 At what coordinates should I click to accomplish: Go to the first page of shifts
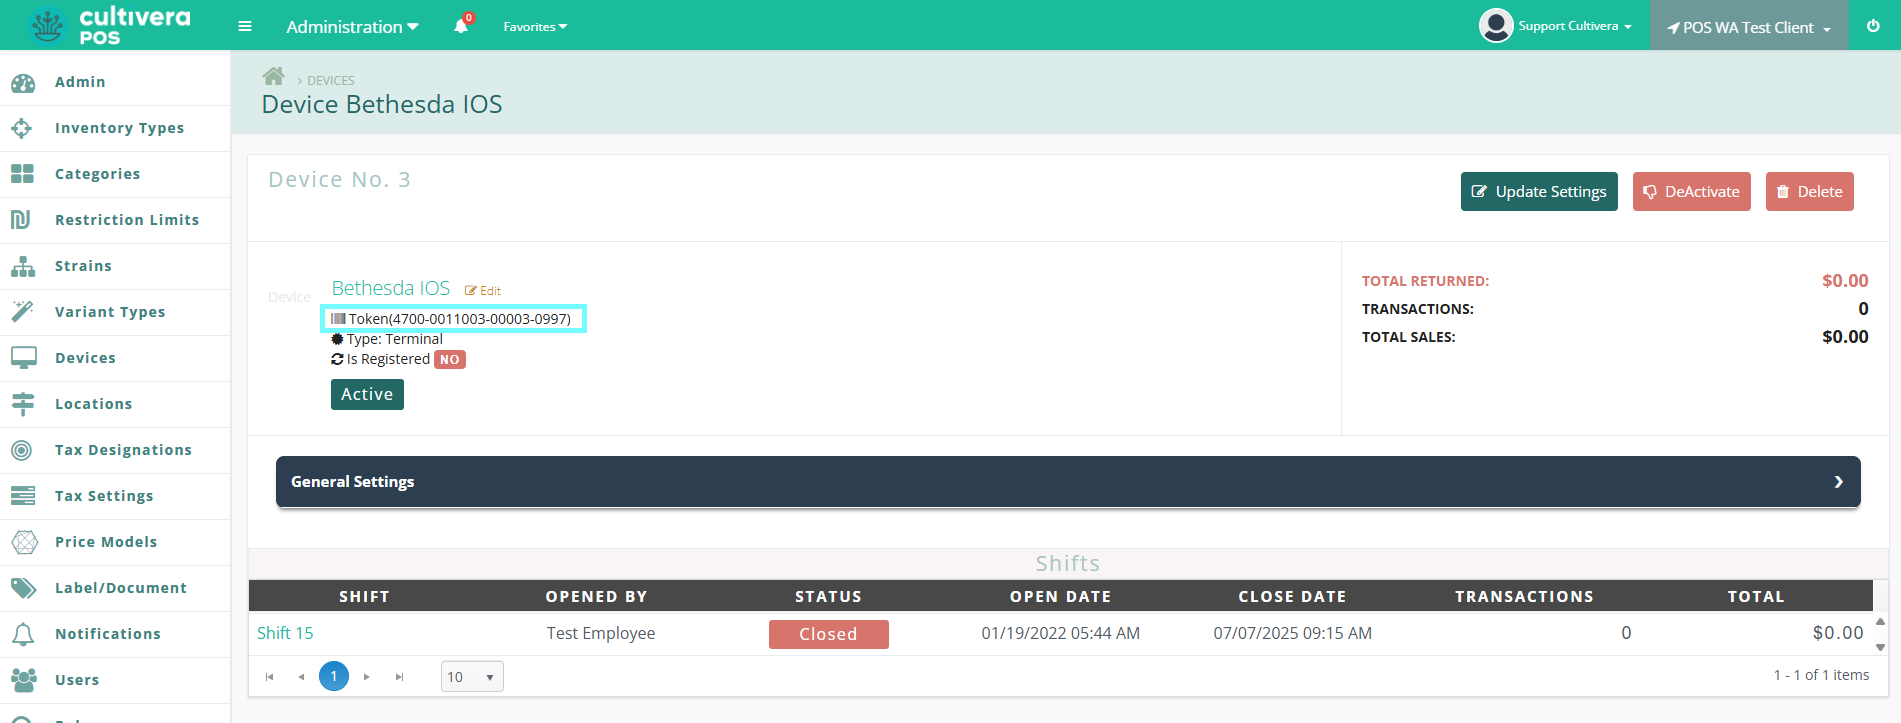[269, 677]
